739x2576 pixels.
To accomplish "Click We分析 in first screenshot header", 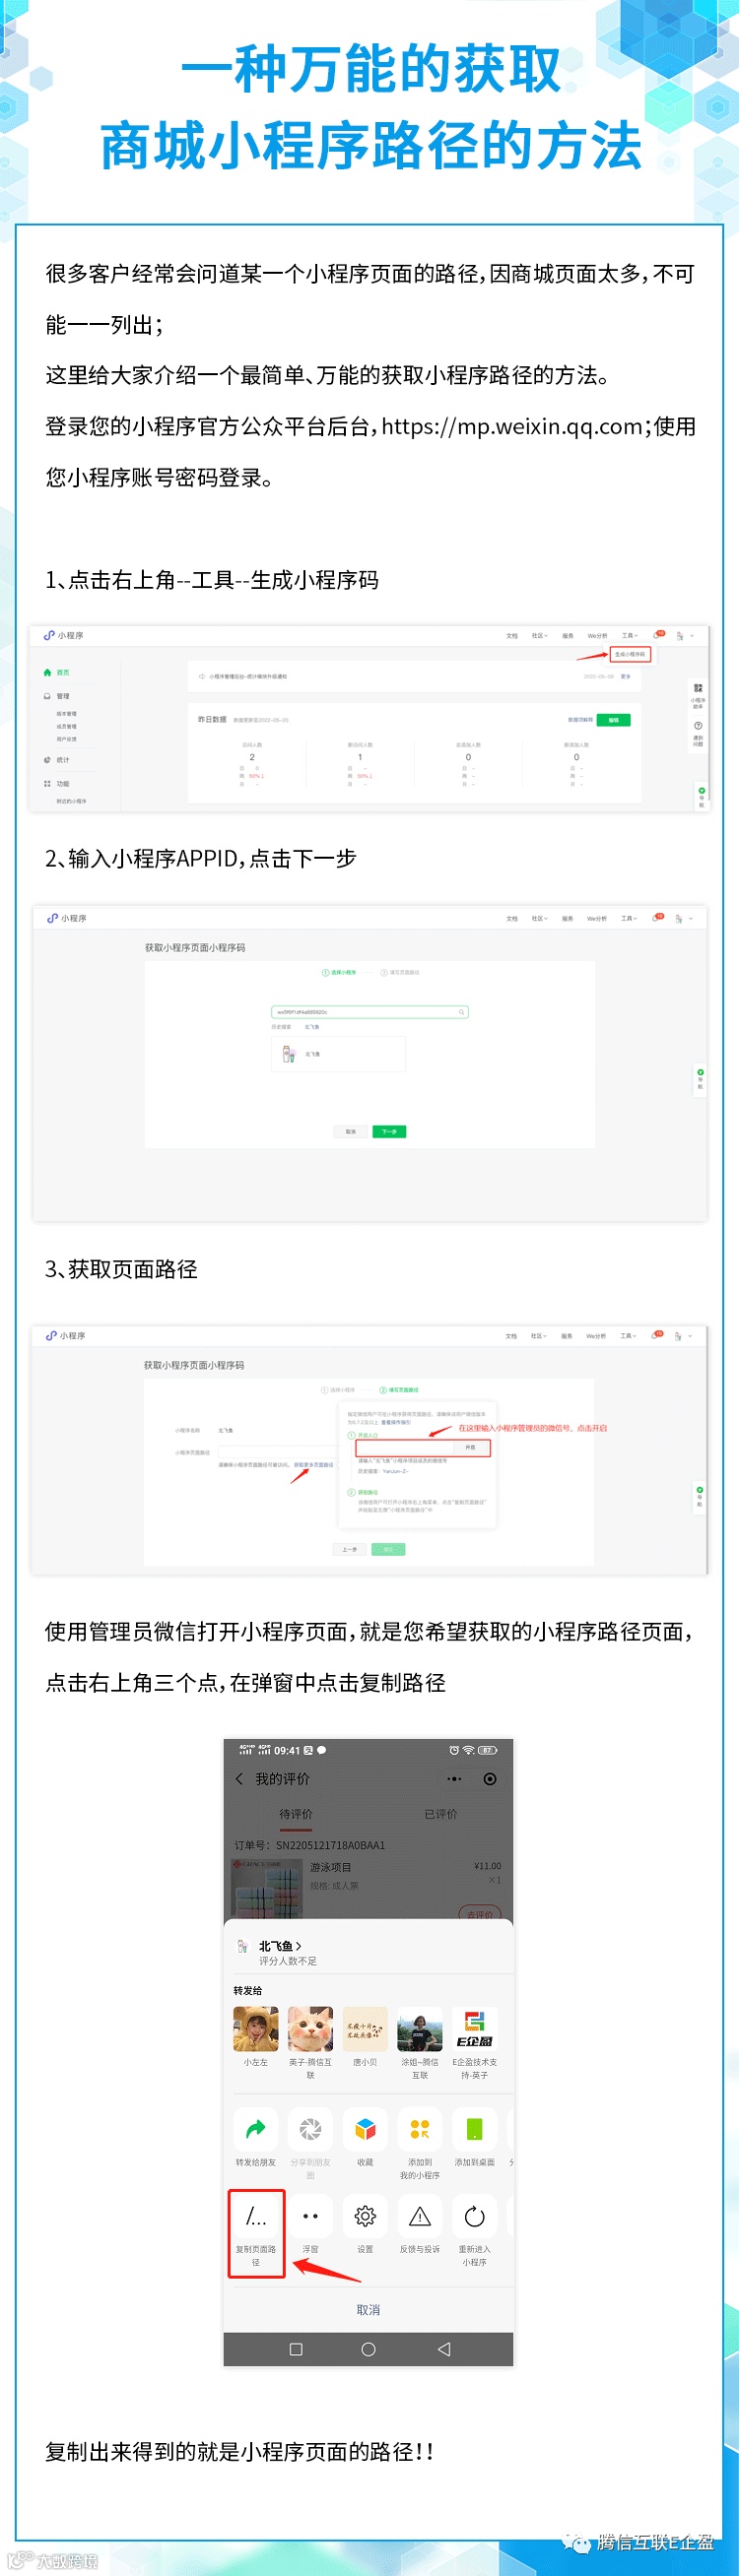I will pyautogui.click(x=597, y=635).
